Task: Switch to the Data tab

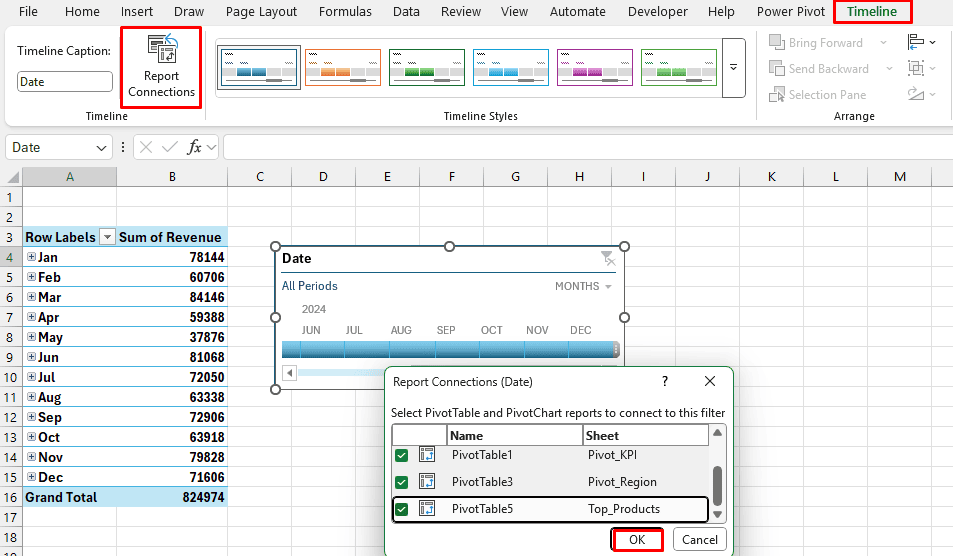Action: (x=406, y=12)
